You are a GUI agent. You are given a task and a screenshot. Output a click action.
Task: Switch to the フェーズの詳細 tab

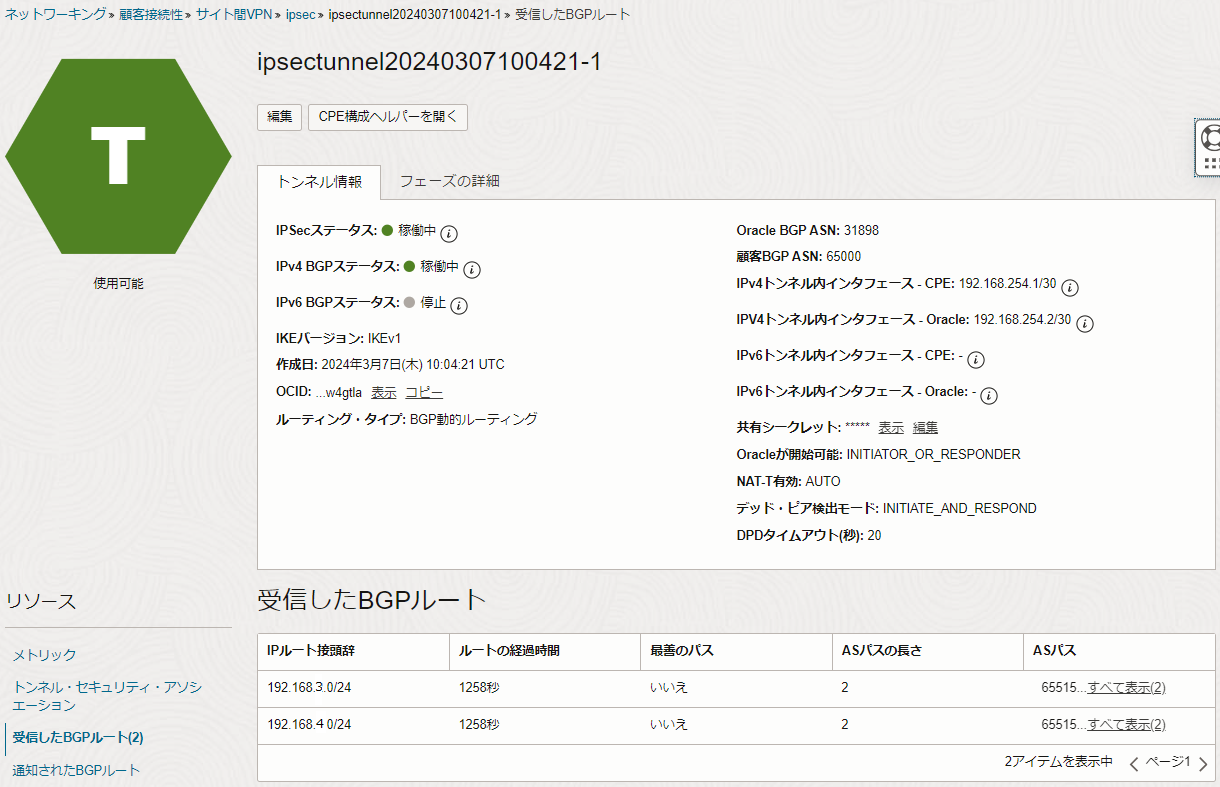(x=449, y=181)
